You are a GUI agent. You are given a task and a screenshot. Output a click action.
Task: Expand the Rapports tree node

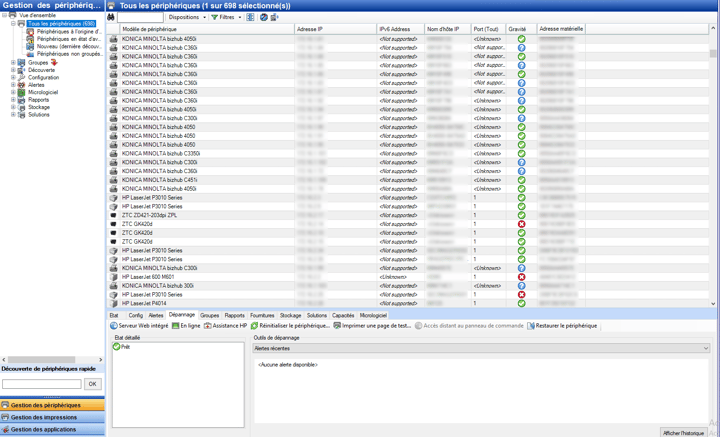[x=13, y=100]
